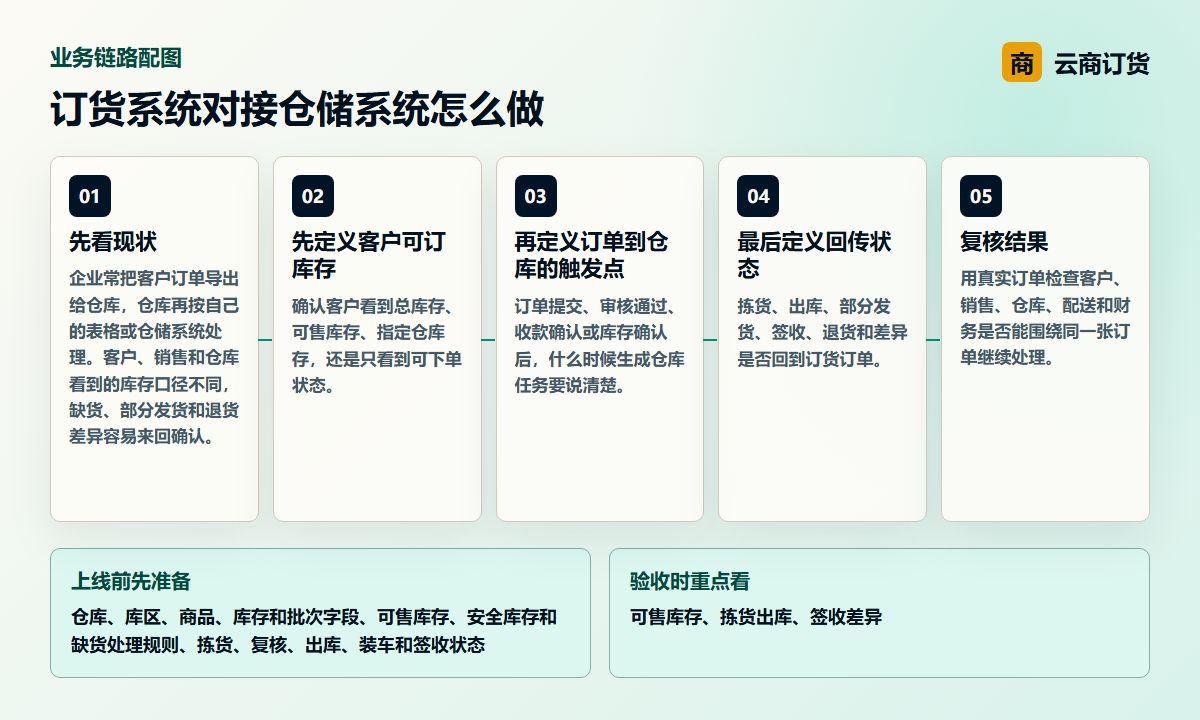Click the text 可售库存、拣货出库、签收差异
The image size is (1200, 720).
click(x=756, y=617)
